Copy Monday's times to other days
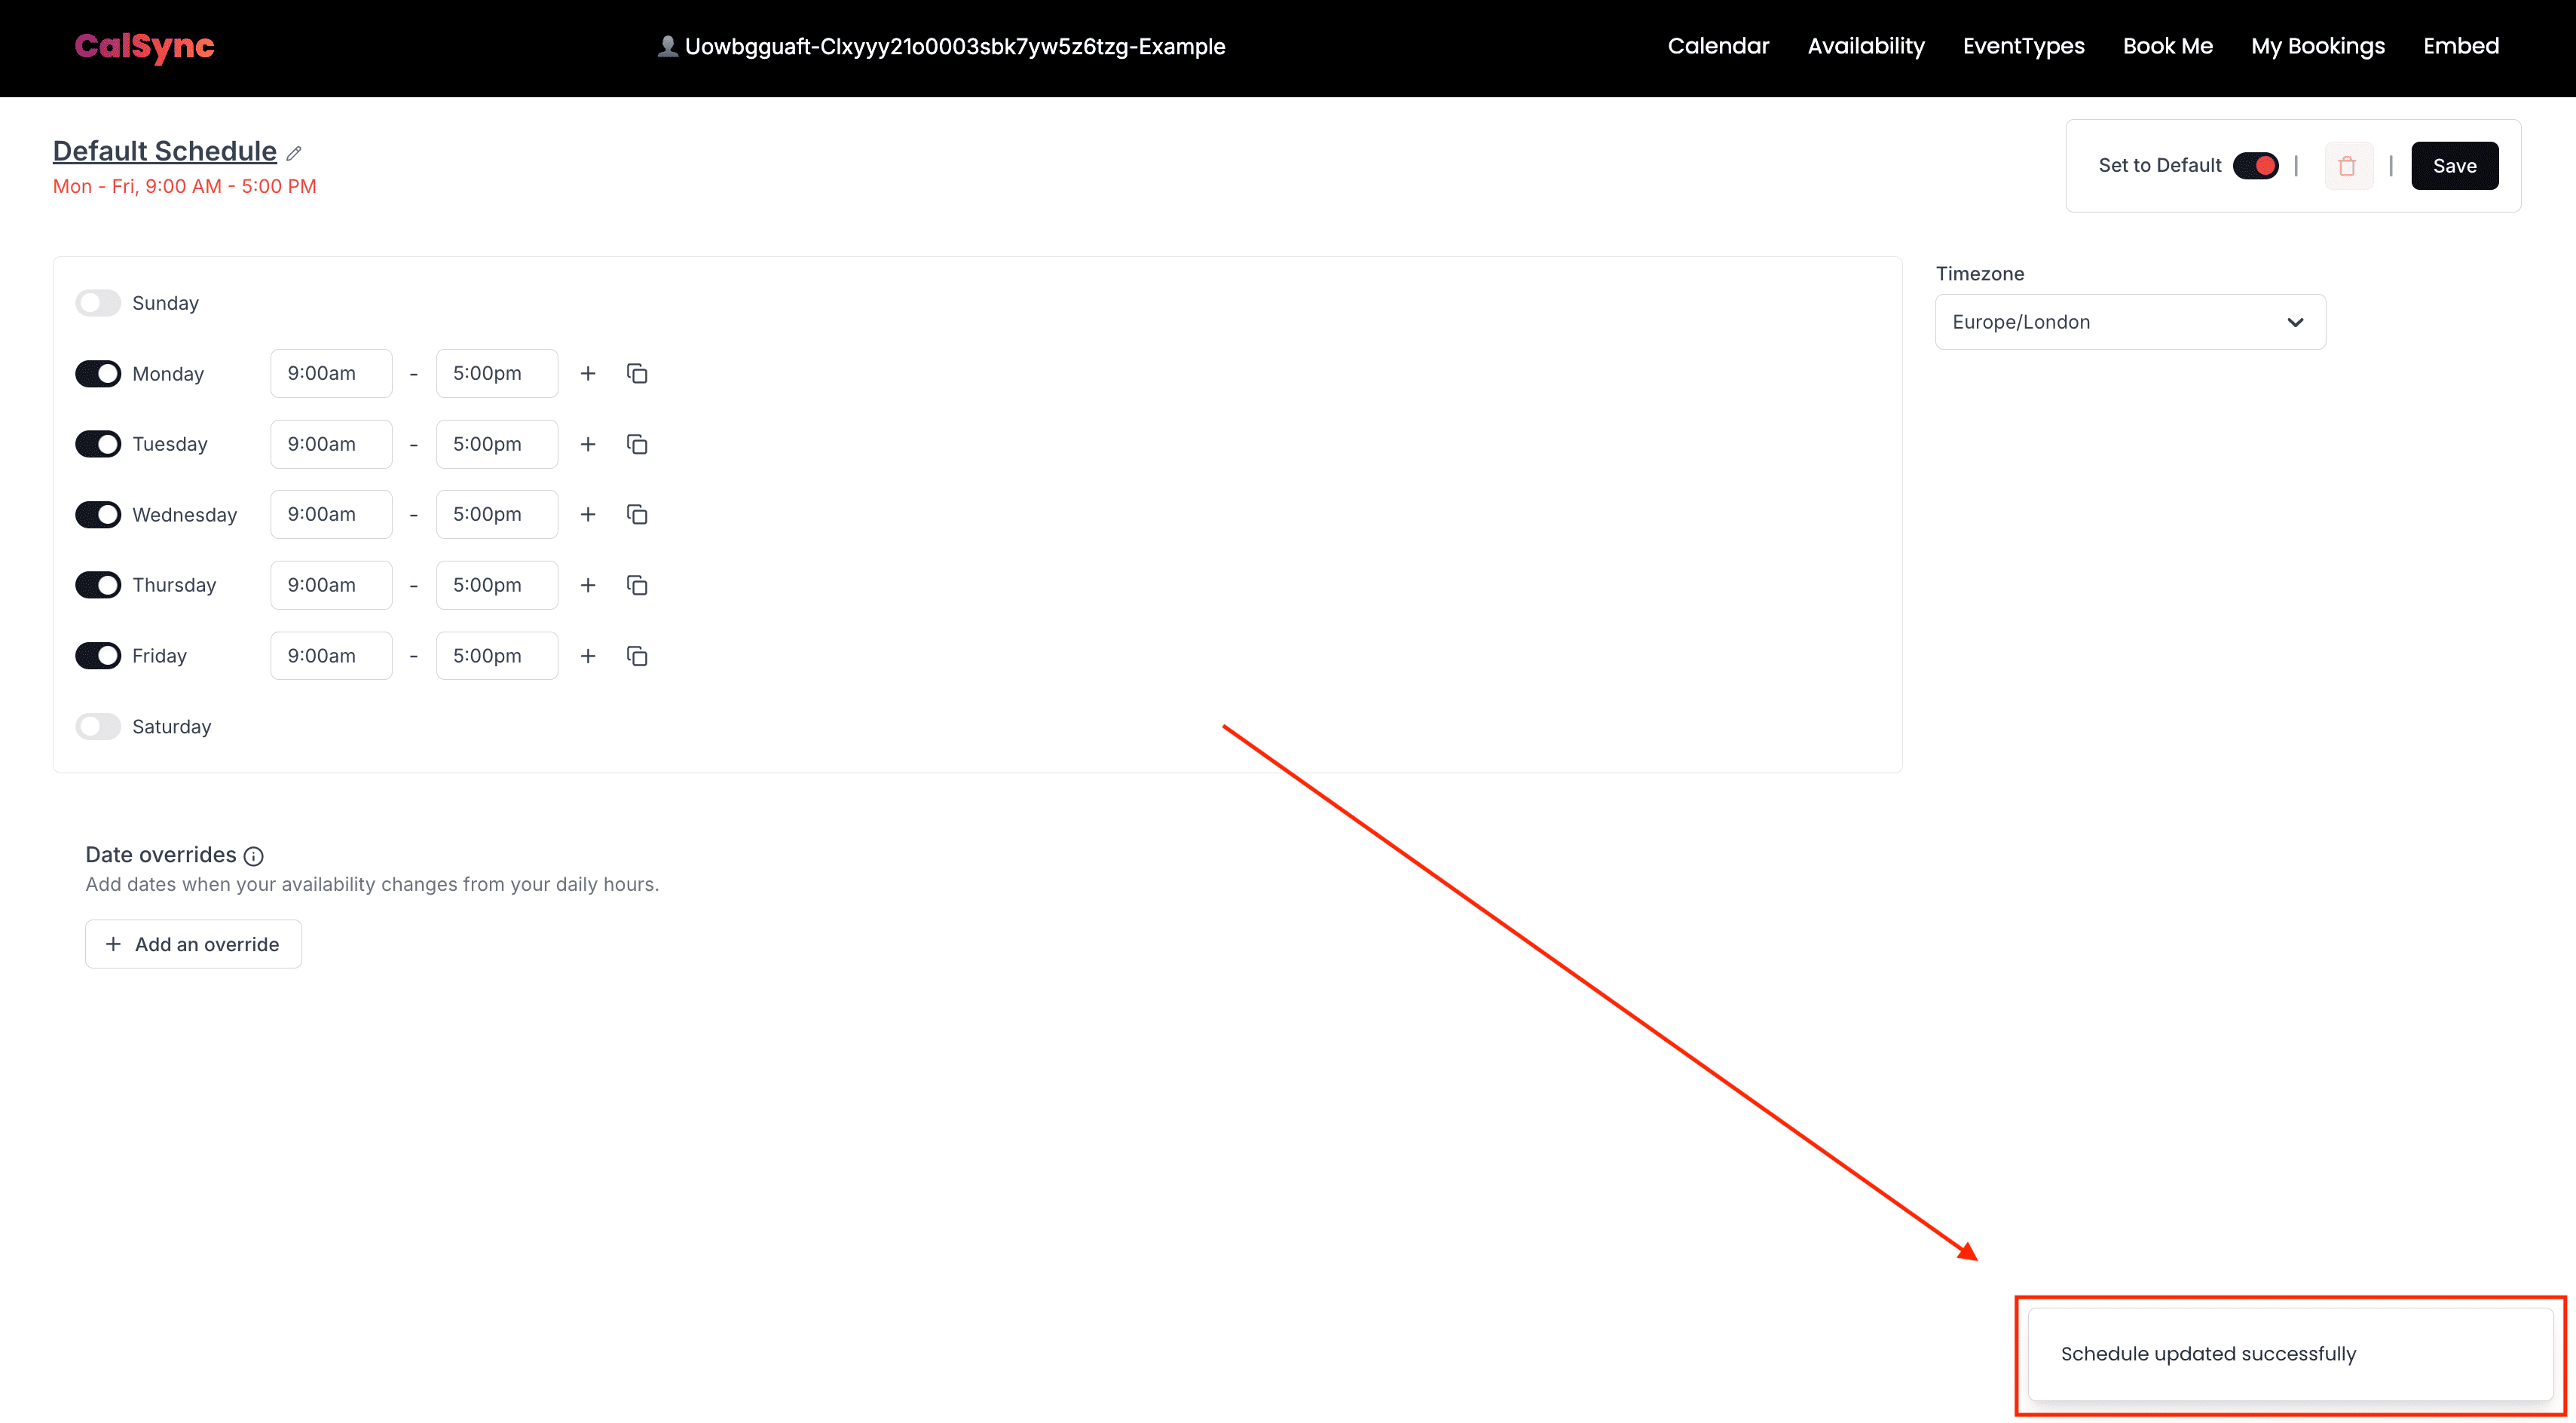This screenshot has height=1423, width=2576. tap(637, 373)
